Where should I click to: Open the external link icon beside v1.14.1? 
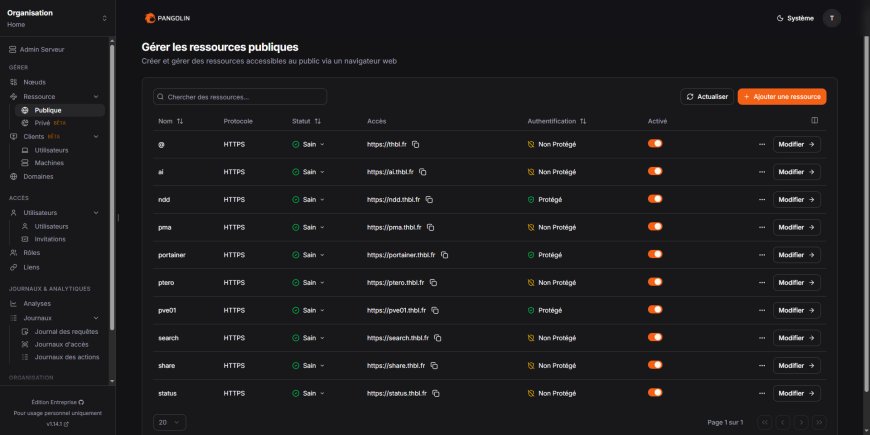click(67, 424)
